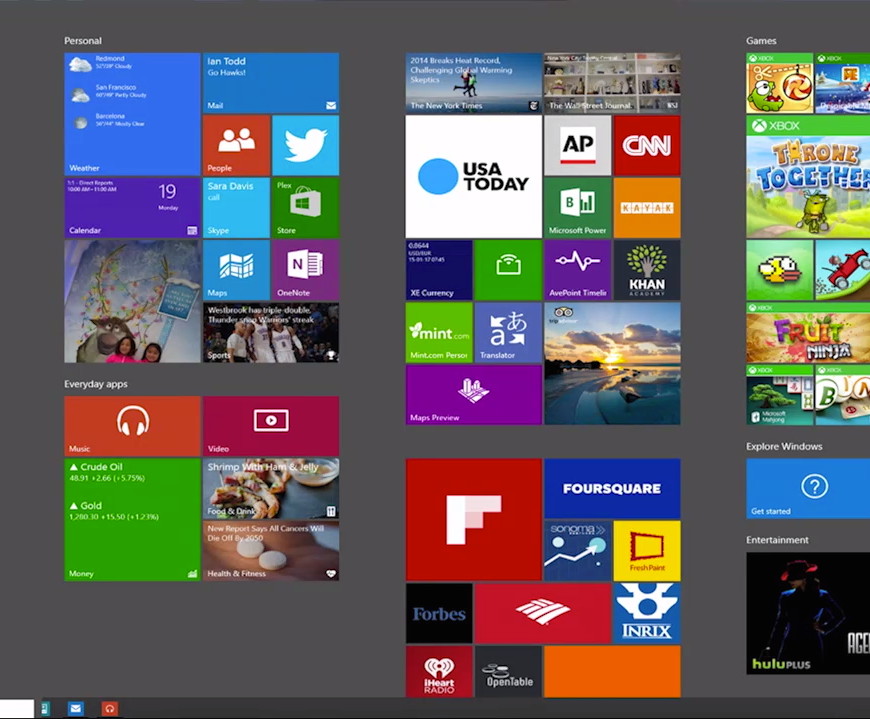Open the Translator app tile
The image size is (870, 719).
508,332
